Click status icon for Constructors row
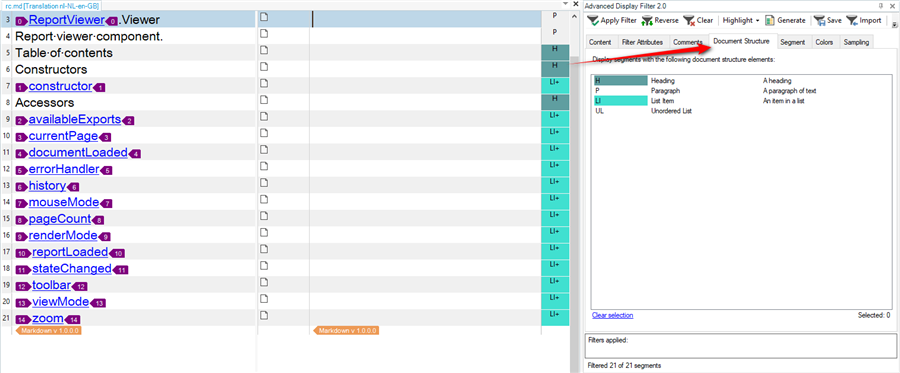Image resolution: width=900 pixels, height=373 pixels. point(264,67)
